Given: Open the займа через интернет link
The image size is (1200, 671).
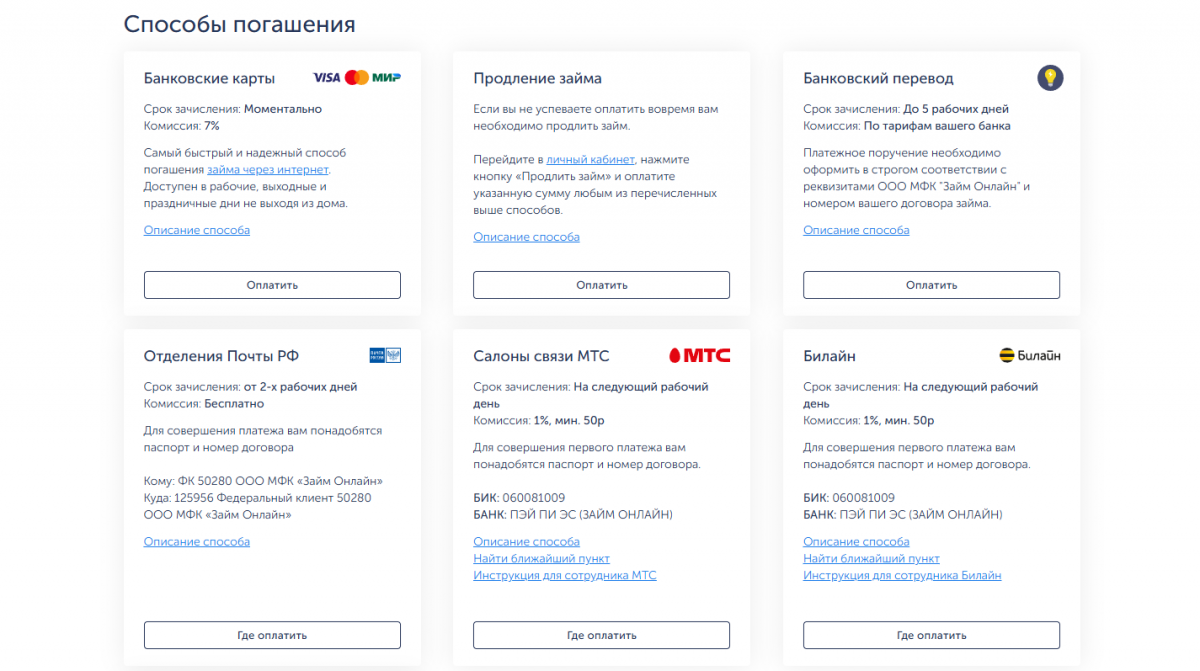Looking at the screenshot, I should [x=268, y=170].
